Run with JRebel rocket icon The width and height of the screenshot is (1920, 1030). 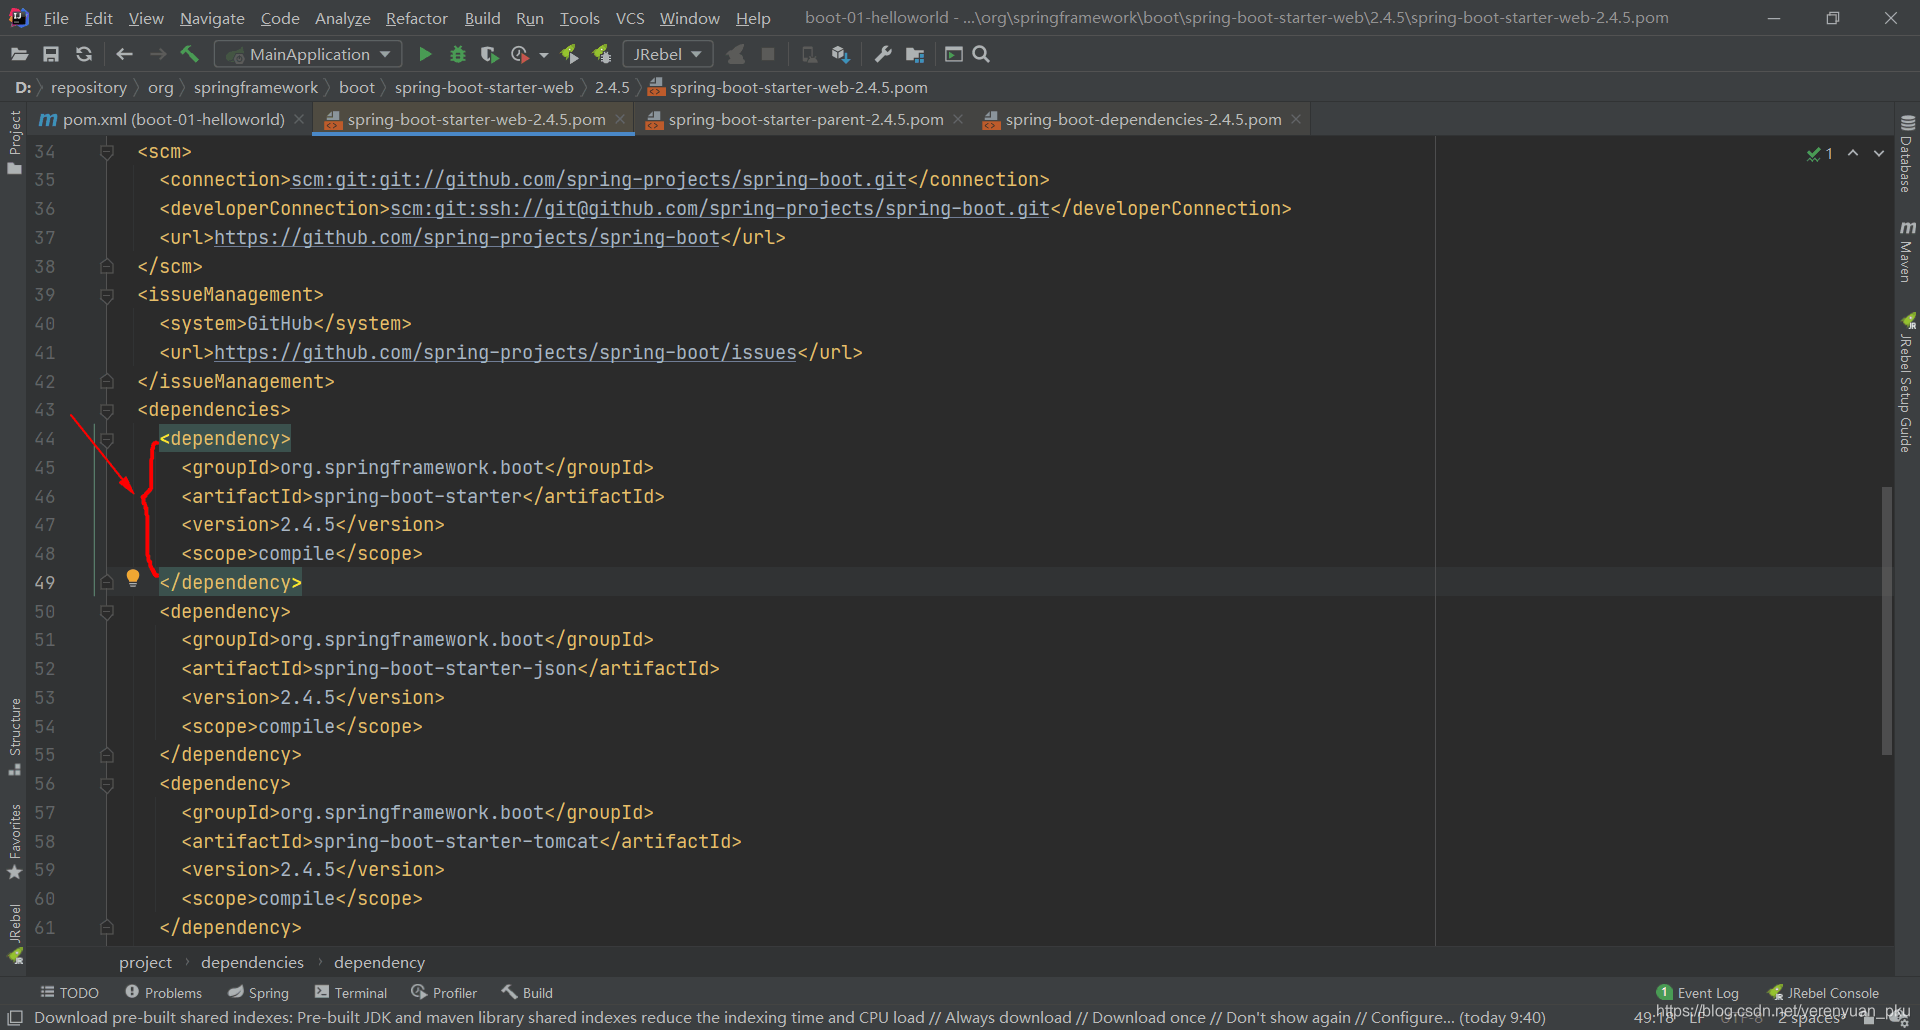pyautogui.click(x=569, y=54)
